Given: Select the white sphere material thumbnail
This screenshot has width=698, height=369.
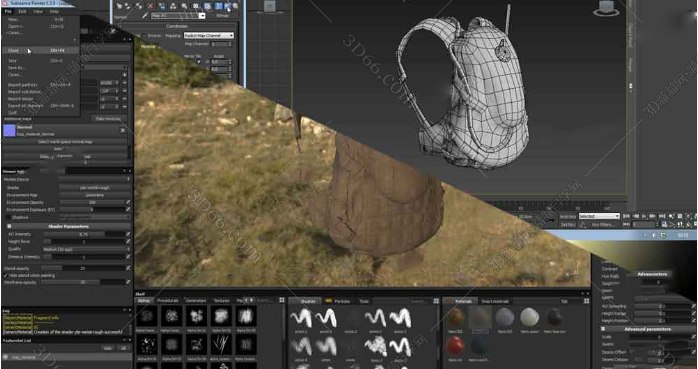Looking at the screenshot, I should click(x=530, y=317).
